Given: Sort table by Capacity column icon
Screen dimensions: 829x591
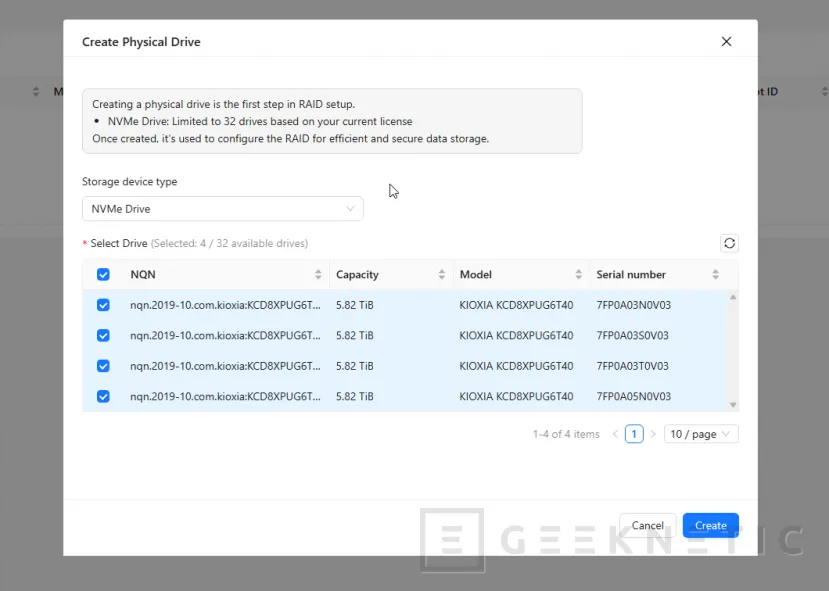Looking at the screenshot, I should (x=441, y=275).
